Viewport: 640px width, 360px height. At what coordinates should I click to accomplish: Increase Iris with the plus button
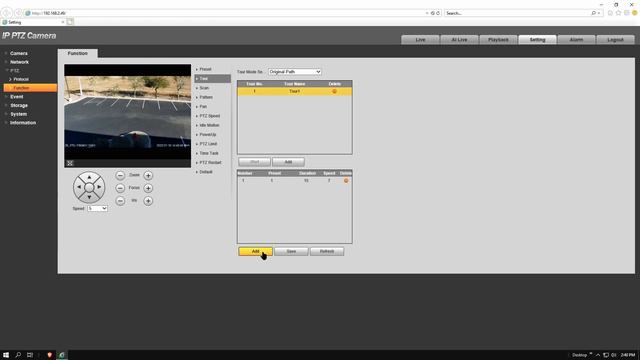148,201
